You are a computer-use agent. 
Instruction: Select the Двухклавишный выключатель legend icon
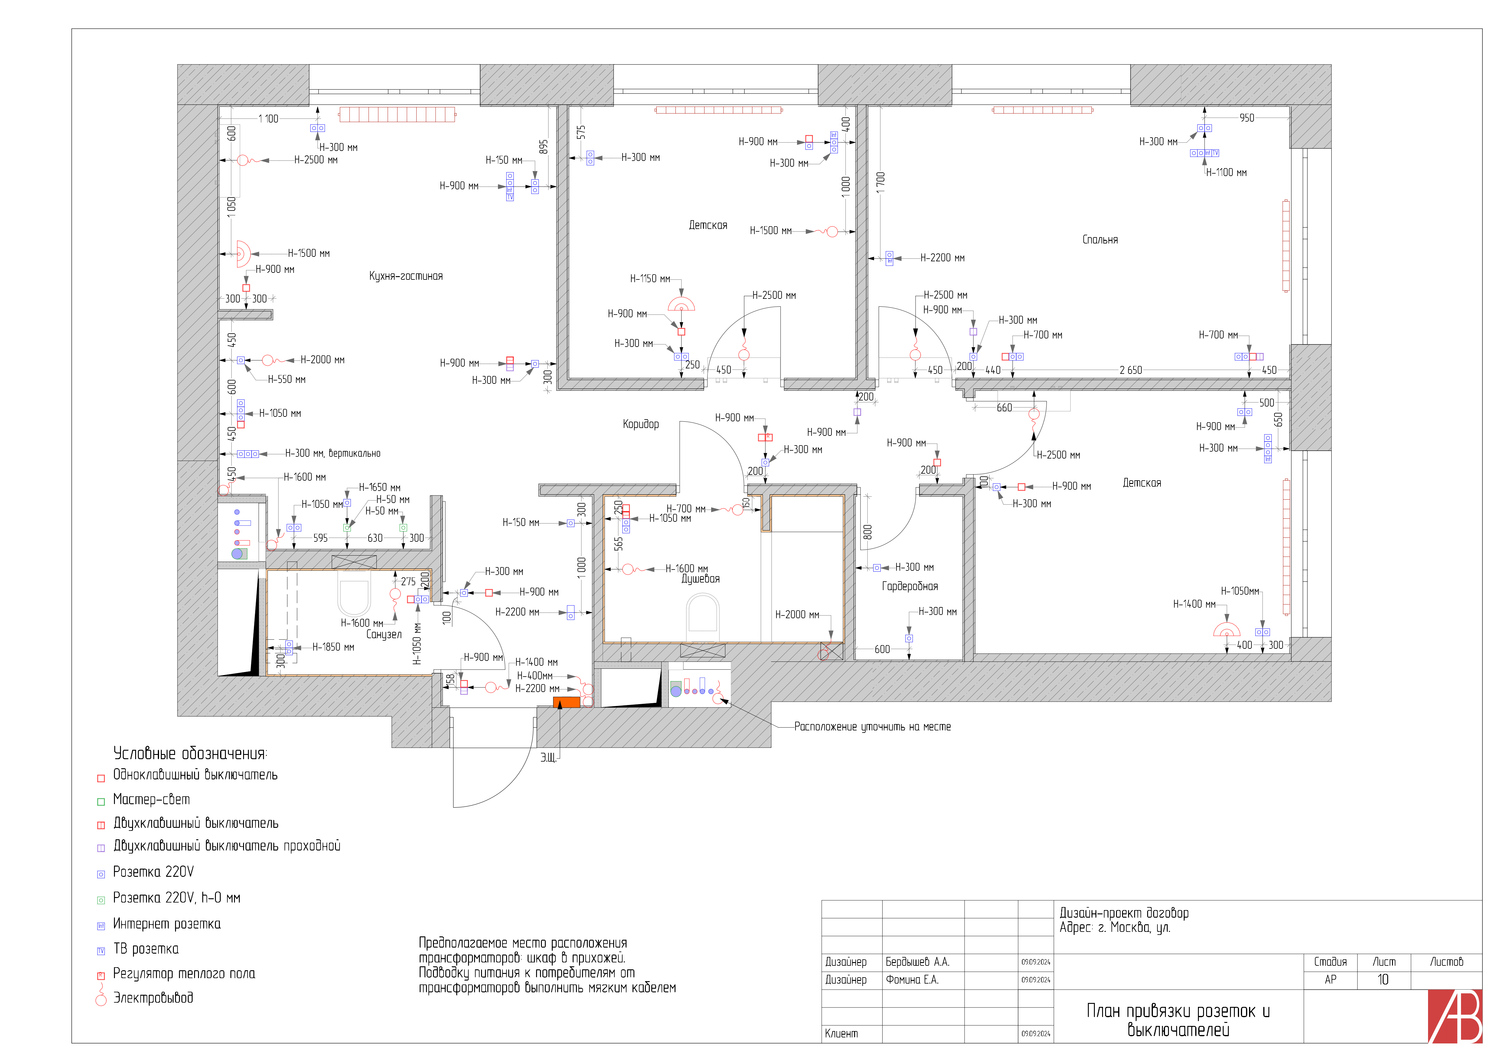(x=101, y=826)
